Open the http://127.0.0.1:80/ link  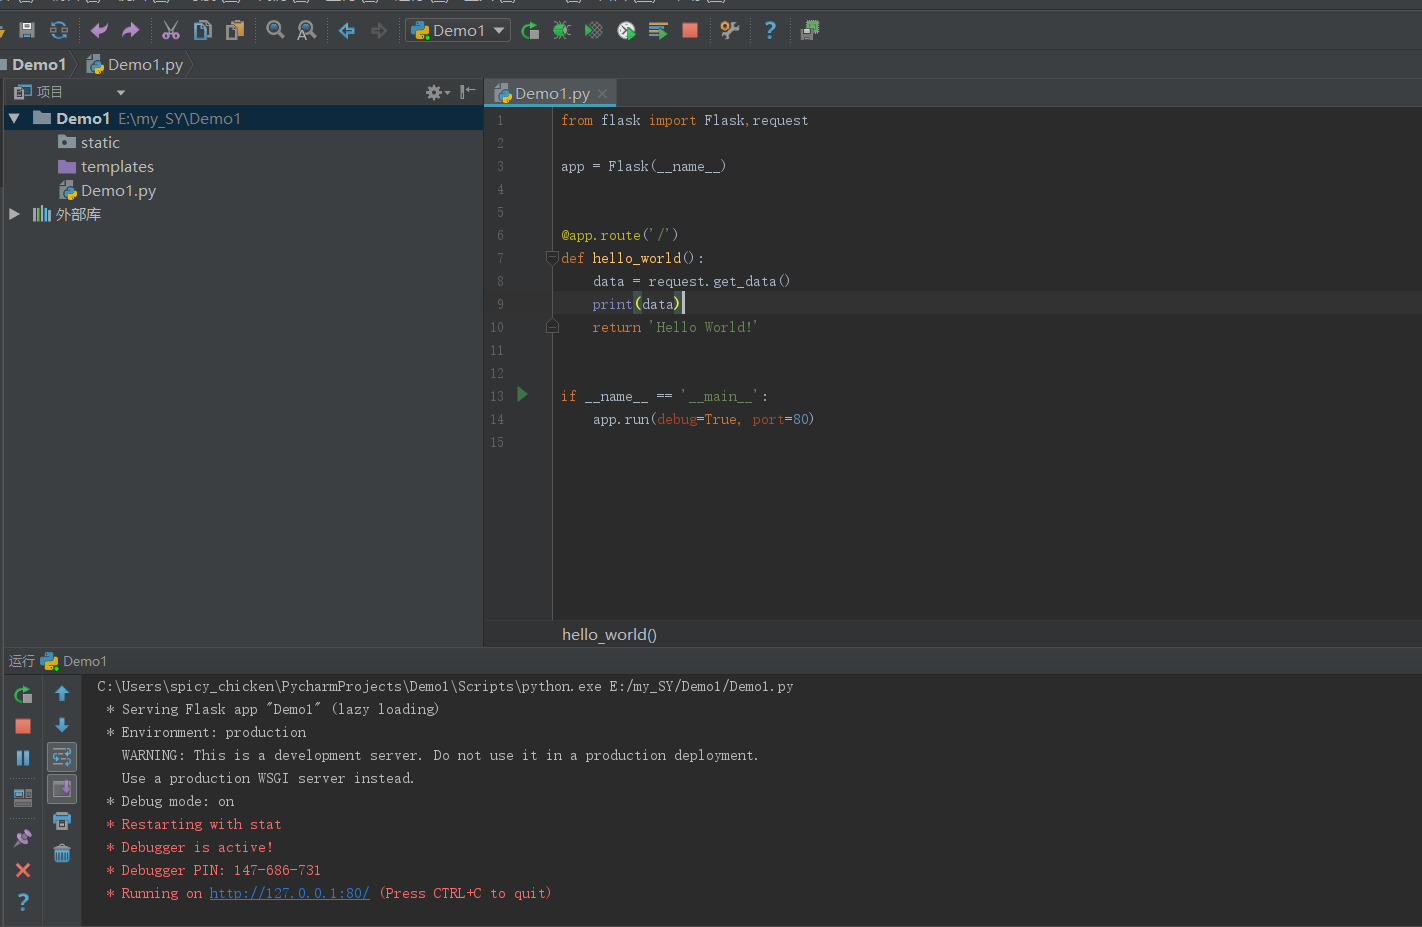pos(289,893)
